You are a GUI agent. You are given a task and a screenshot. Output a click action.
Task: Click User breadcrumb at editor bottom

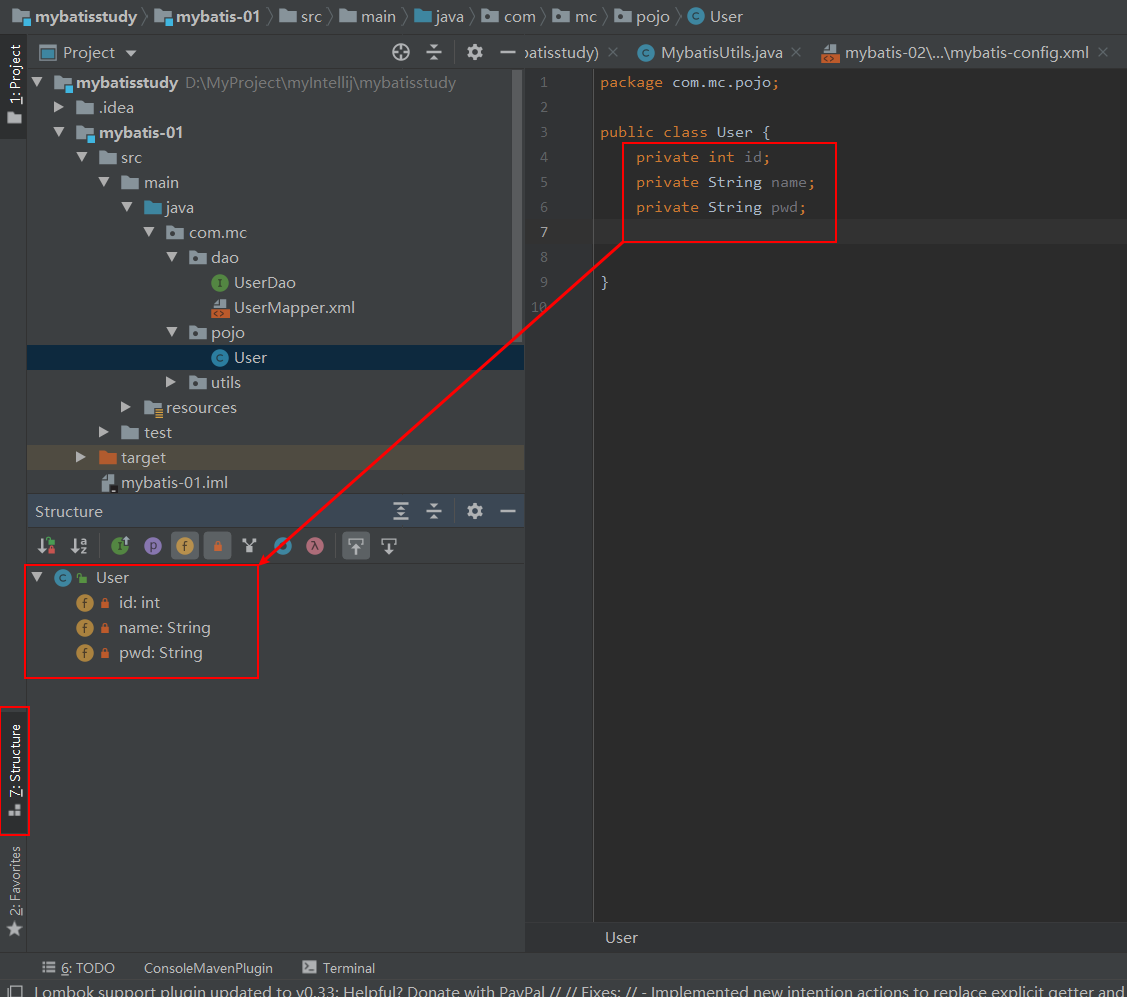(621, 937)
